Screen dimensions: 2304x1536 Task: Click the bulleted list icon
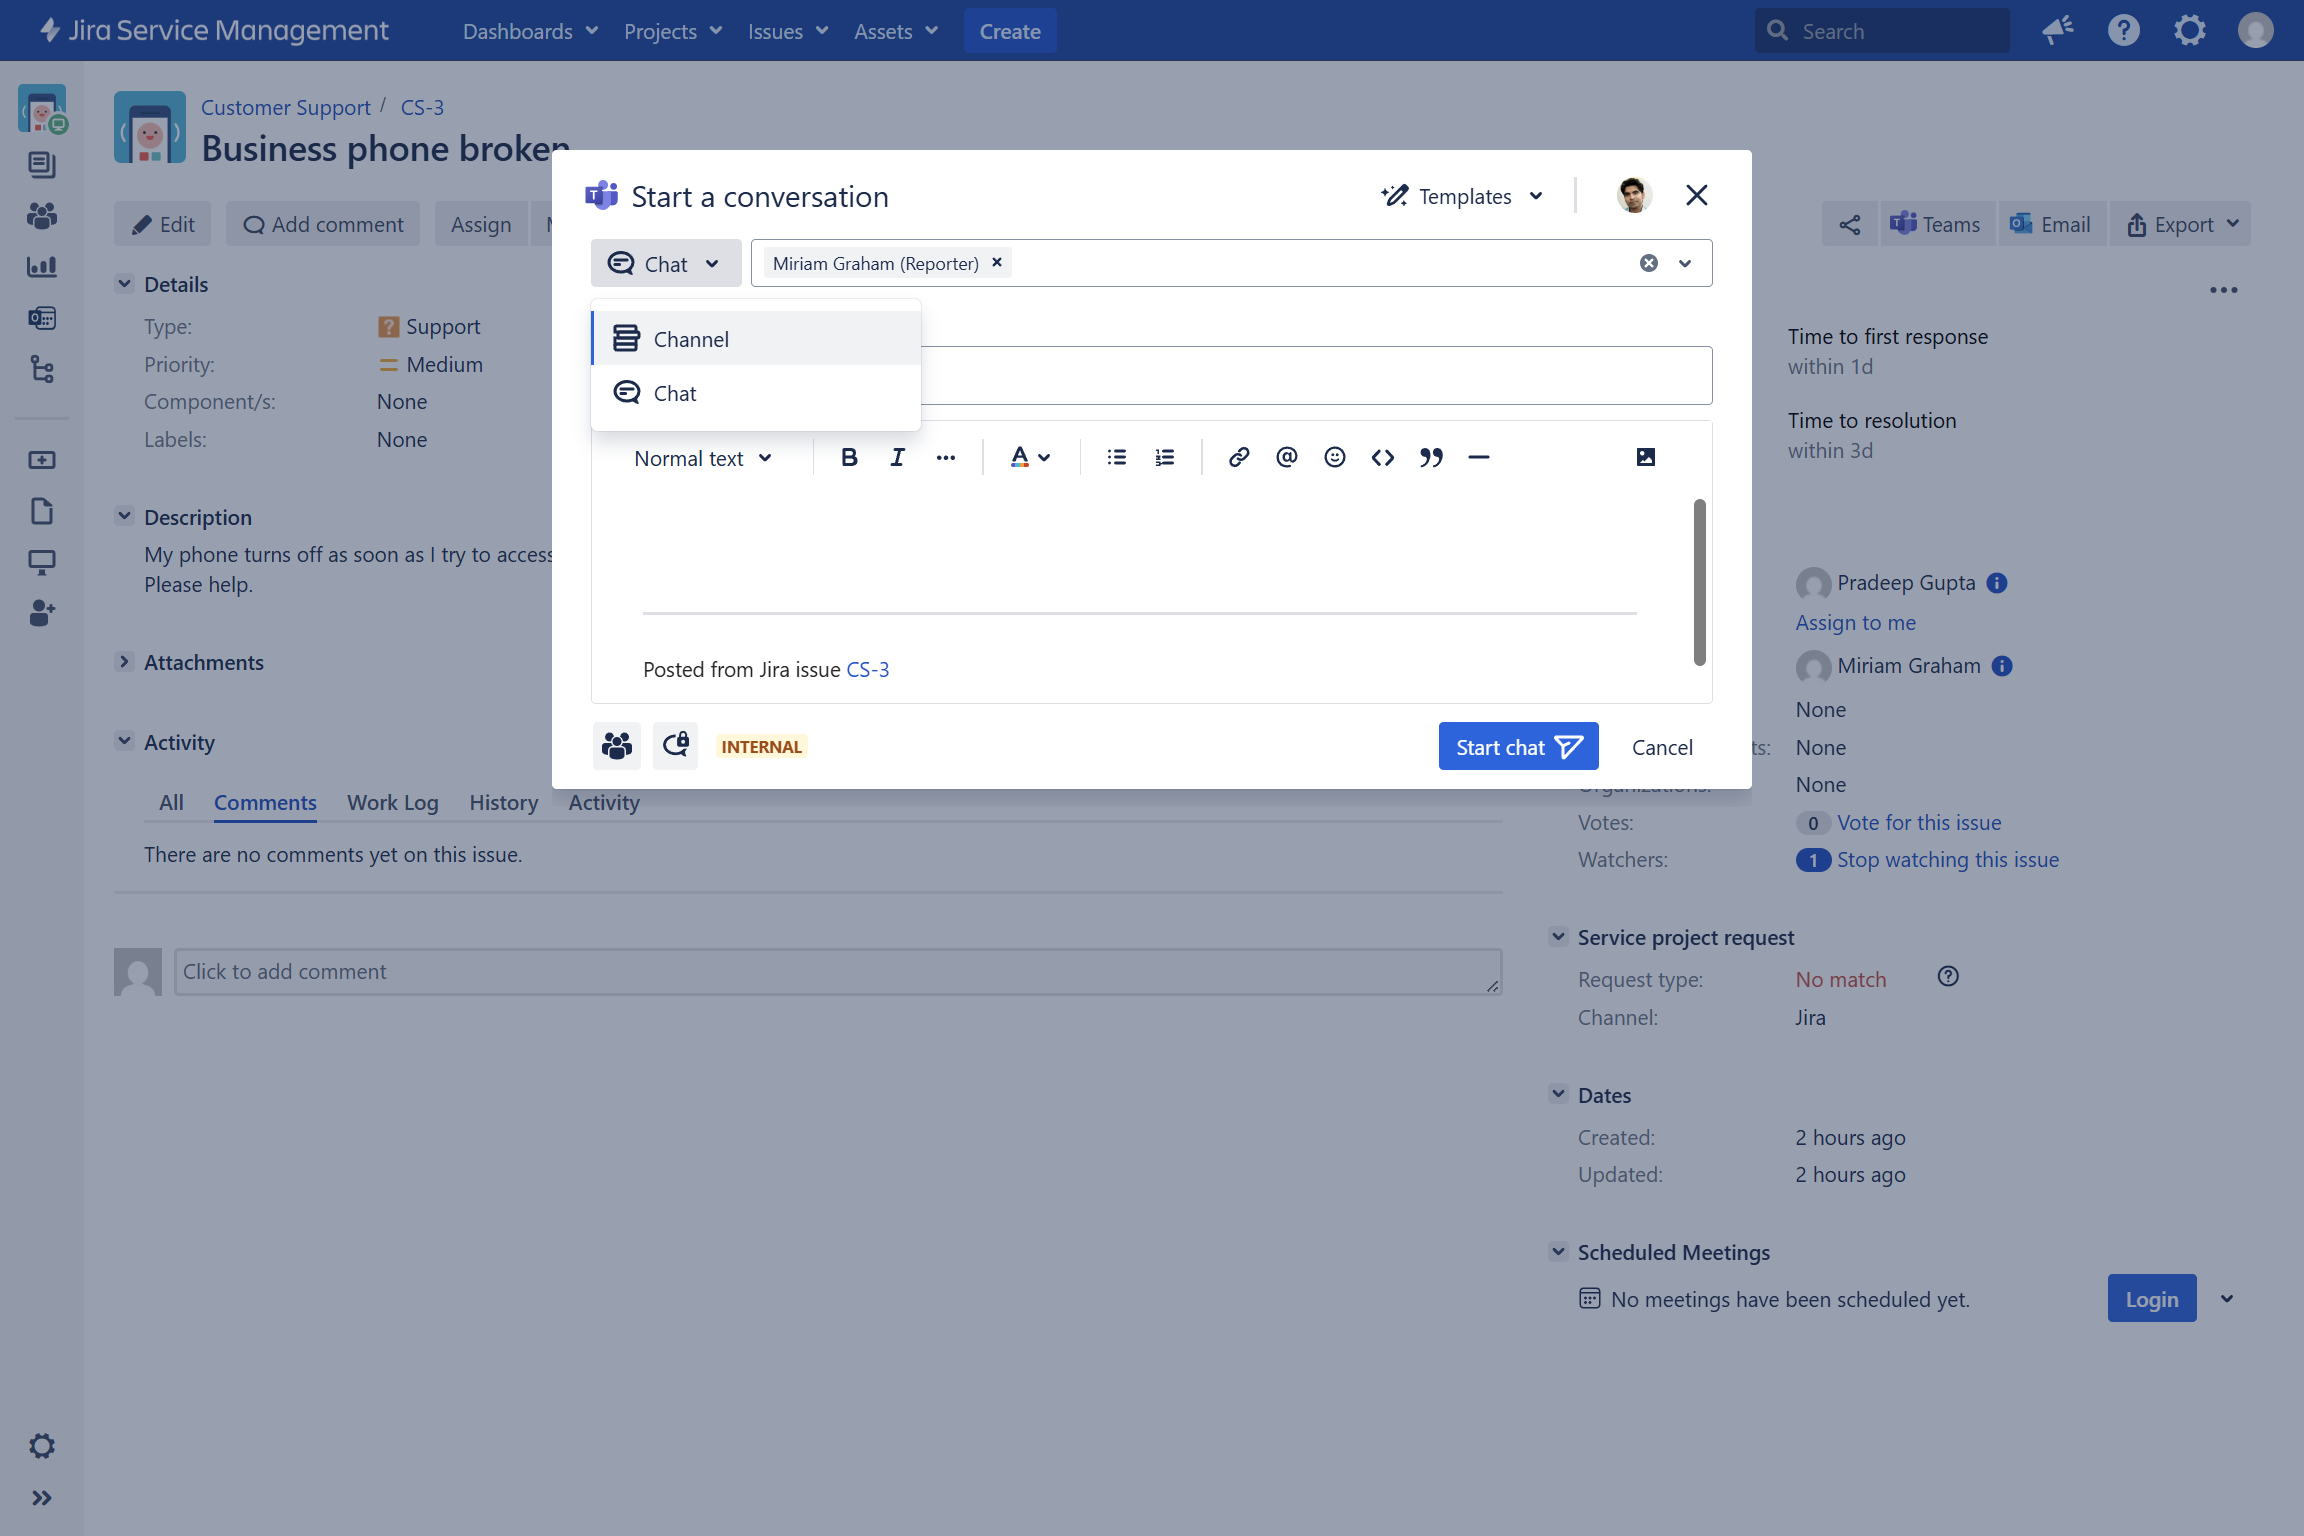click(1117, 457)
